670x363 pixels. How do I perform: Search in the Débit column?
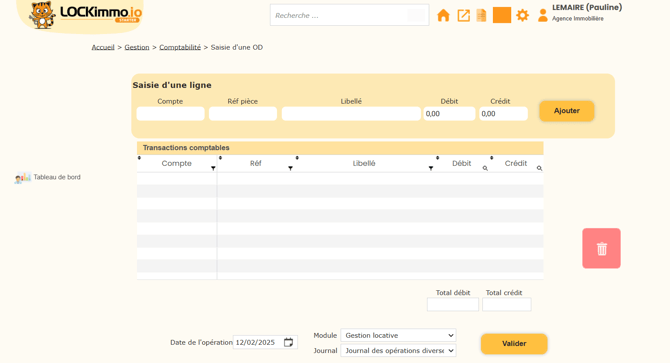485,168
